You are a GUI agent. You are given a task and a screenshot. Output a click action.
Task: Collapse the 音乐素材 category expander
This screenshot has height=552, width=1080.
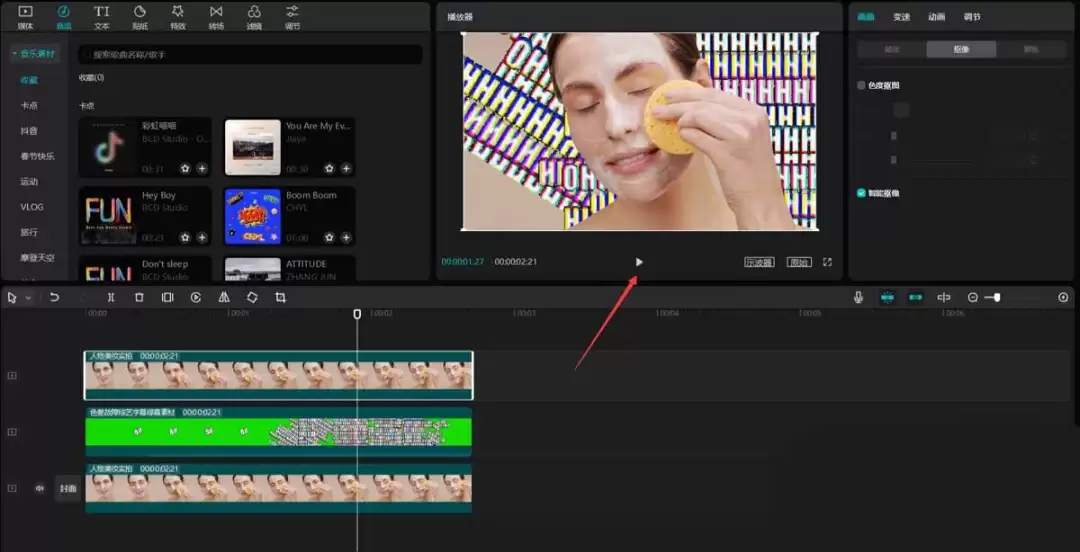point(14,54)
